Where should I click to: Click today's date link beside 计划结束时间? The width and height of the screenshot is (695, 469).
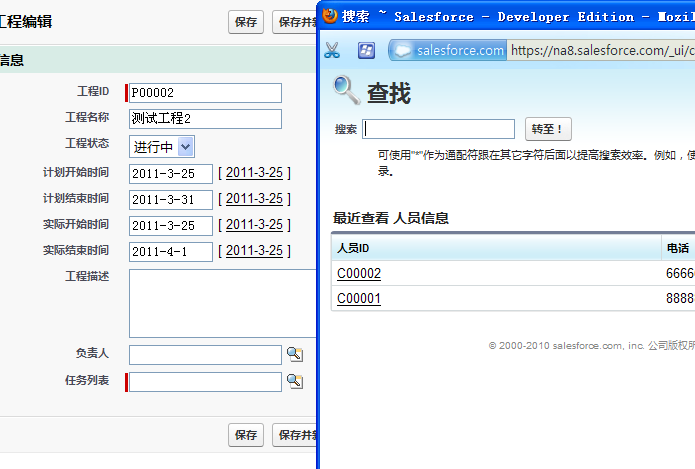point(254,199)
